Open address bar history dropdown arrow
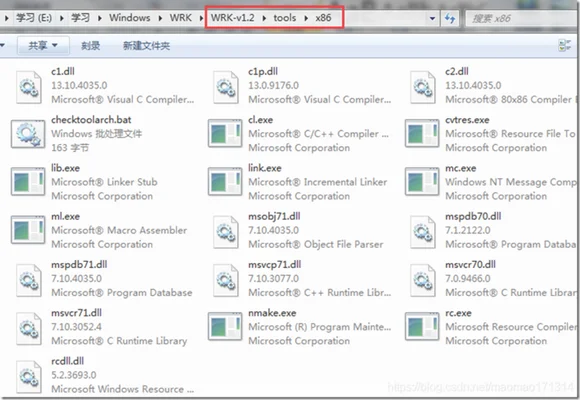This screenshot has height=400, width=580. [432, 18]
